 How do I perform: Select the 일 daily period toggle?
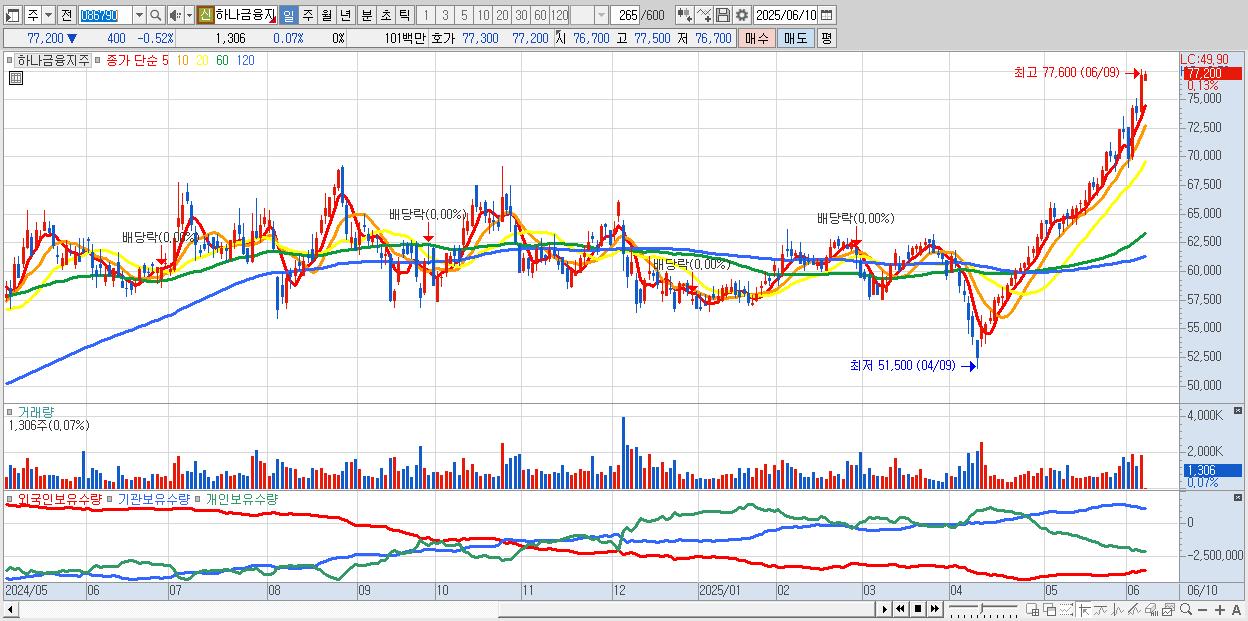[288, 15]
